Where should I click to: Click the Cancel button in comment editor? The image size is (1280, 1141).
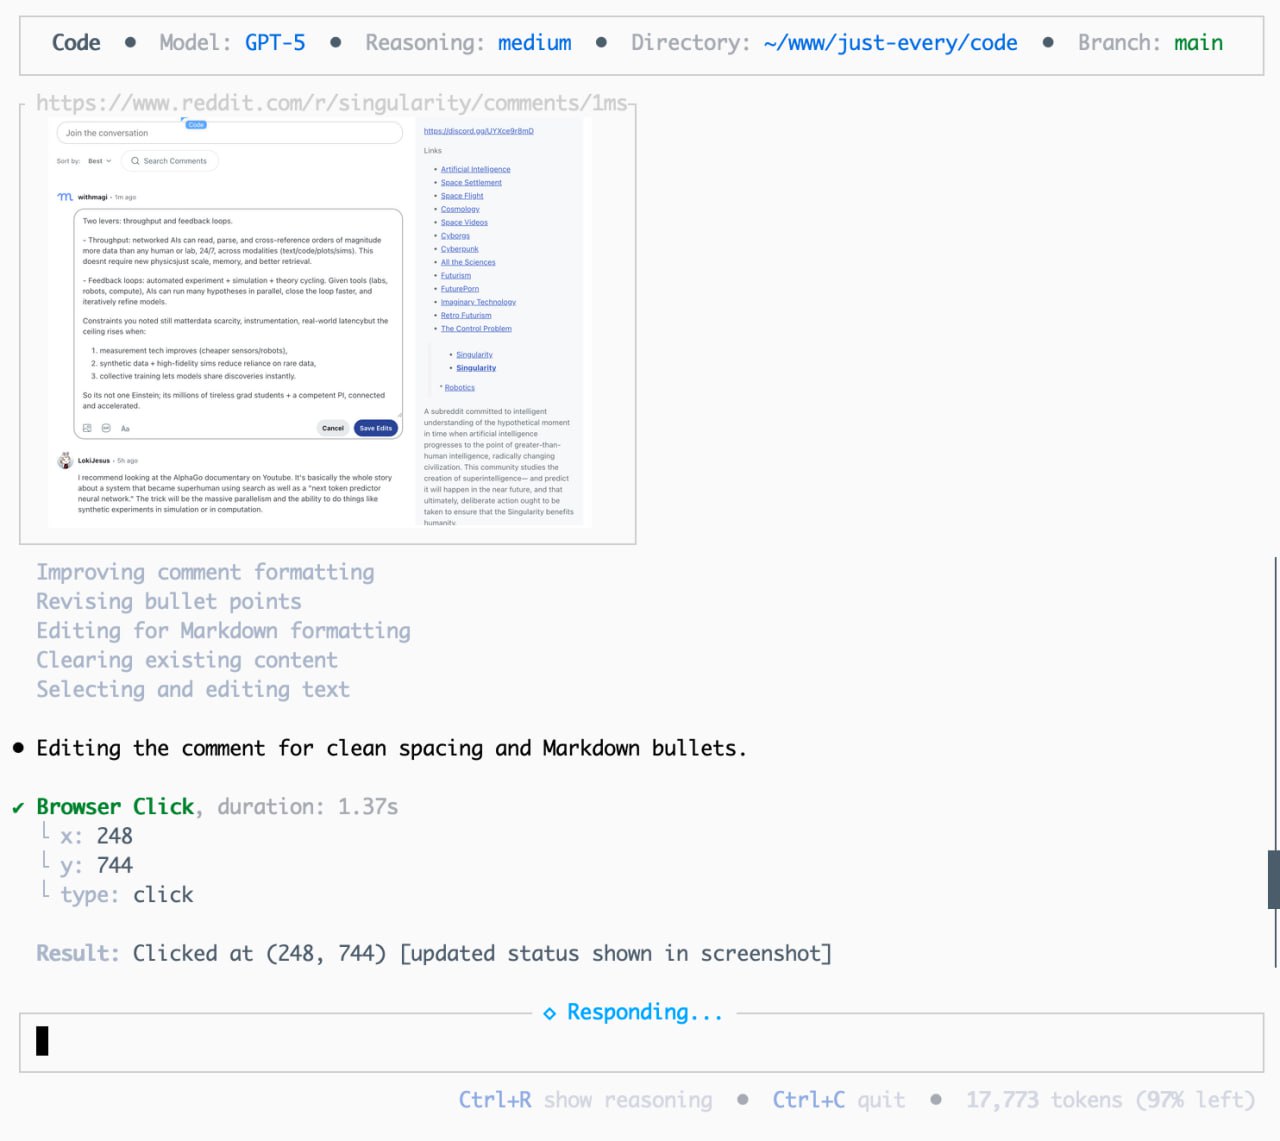coord(333,428)
